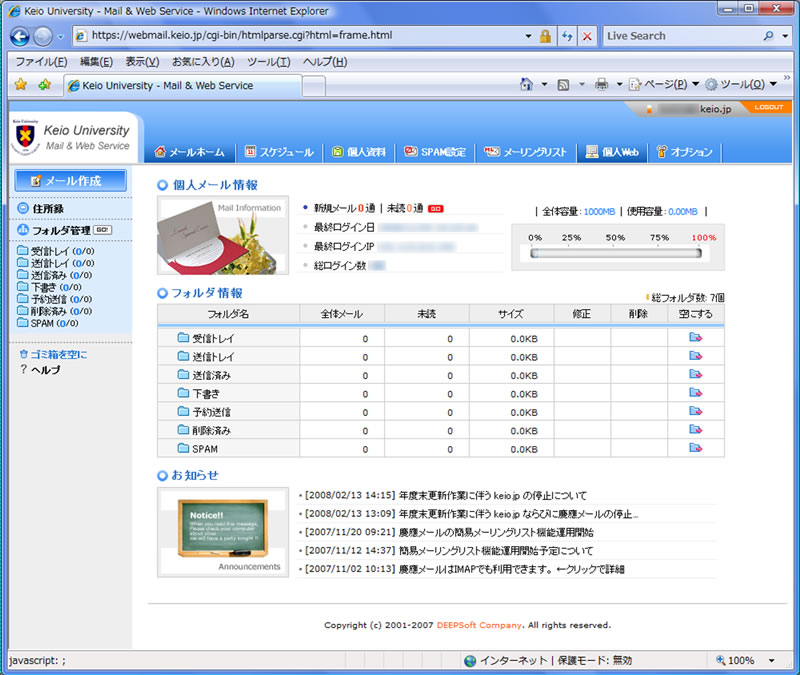Click the Stop loading X icon

coord(586,35)
